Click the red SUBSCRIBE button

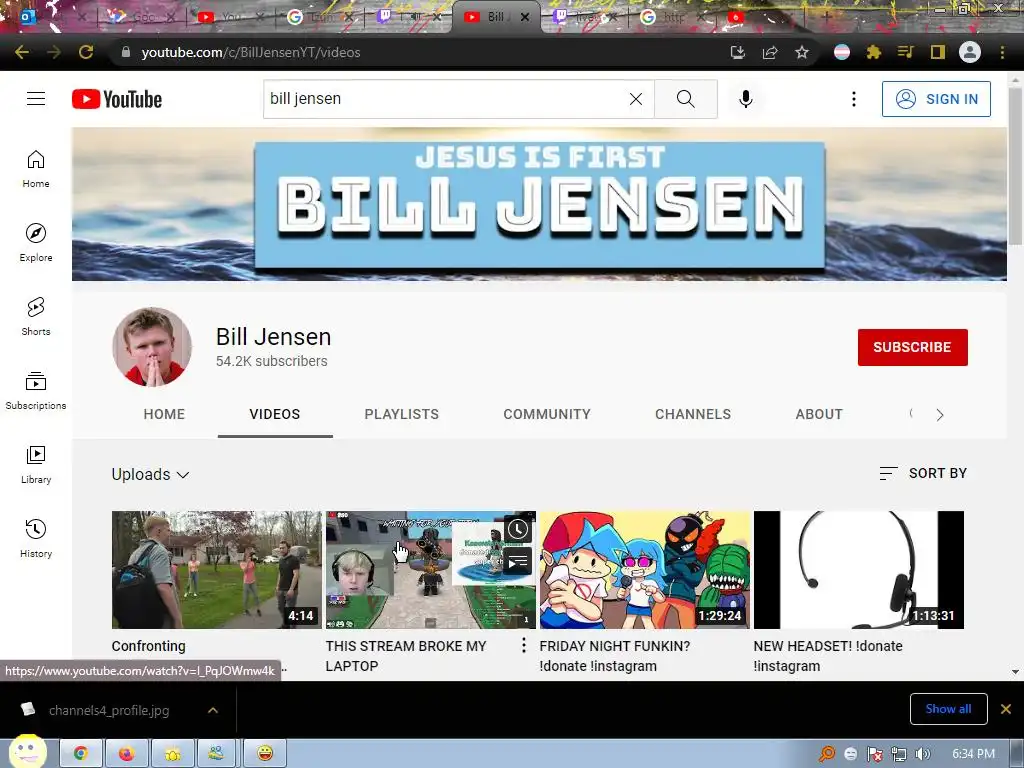[912, 347]
